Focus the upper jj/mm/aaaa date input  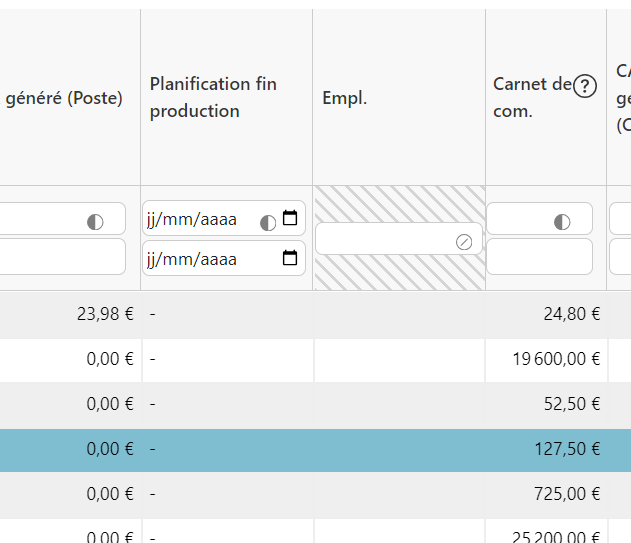[195, 220]
